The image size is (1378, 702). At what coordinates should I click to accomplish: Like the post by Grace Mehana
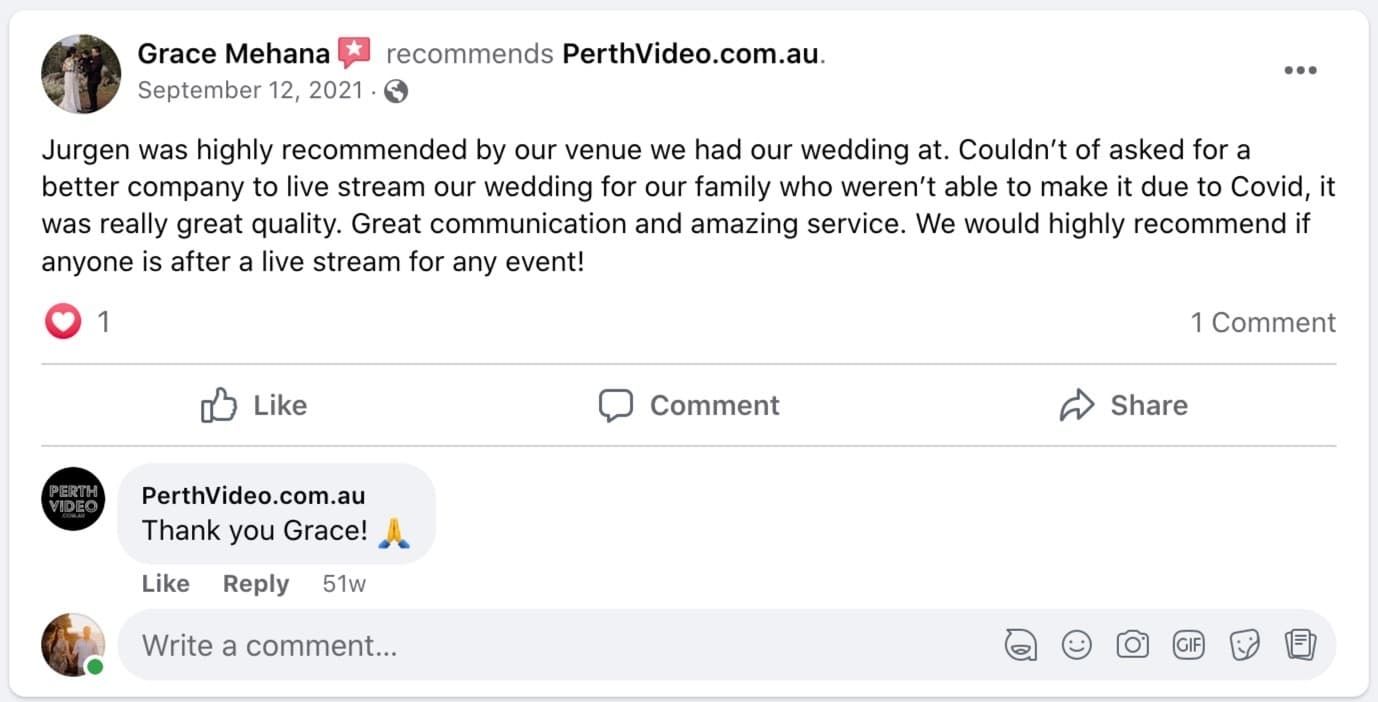pos(254,405)
